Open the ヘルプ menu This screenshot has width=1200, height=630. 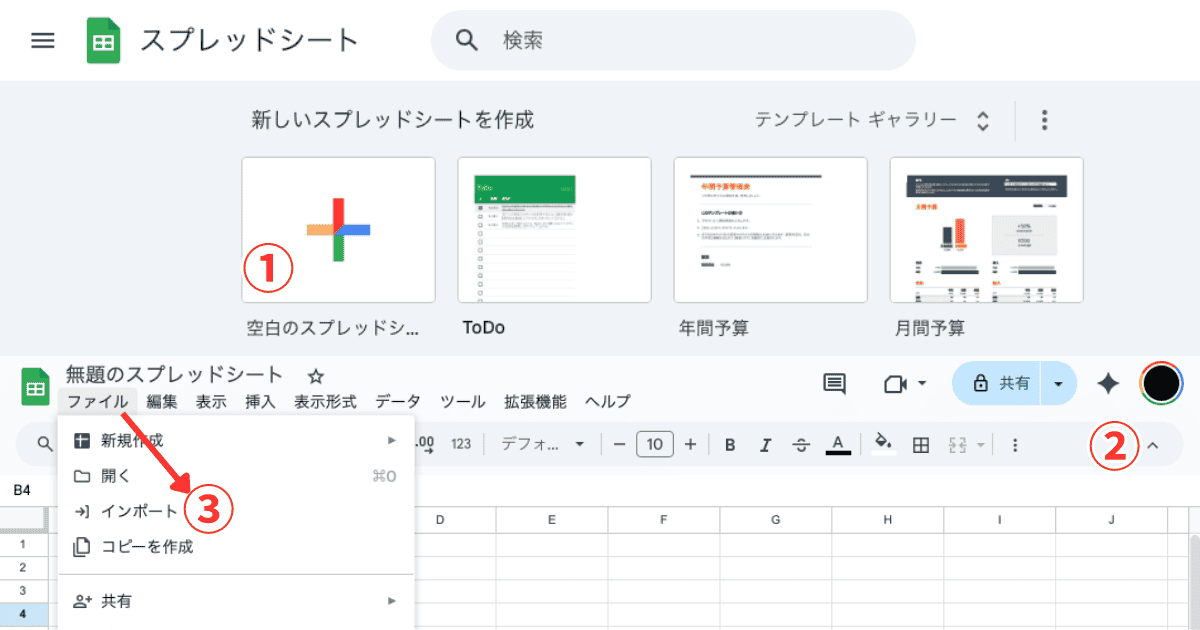pyautogui.click(x=608, y=402)
